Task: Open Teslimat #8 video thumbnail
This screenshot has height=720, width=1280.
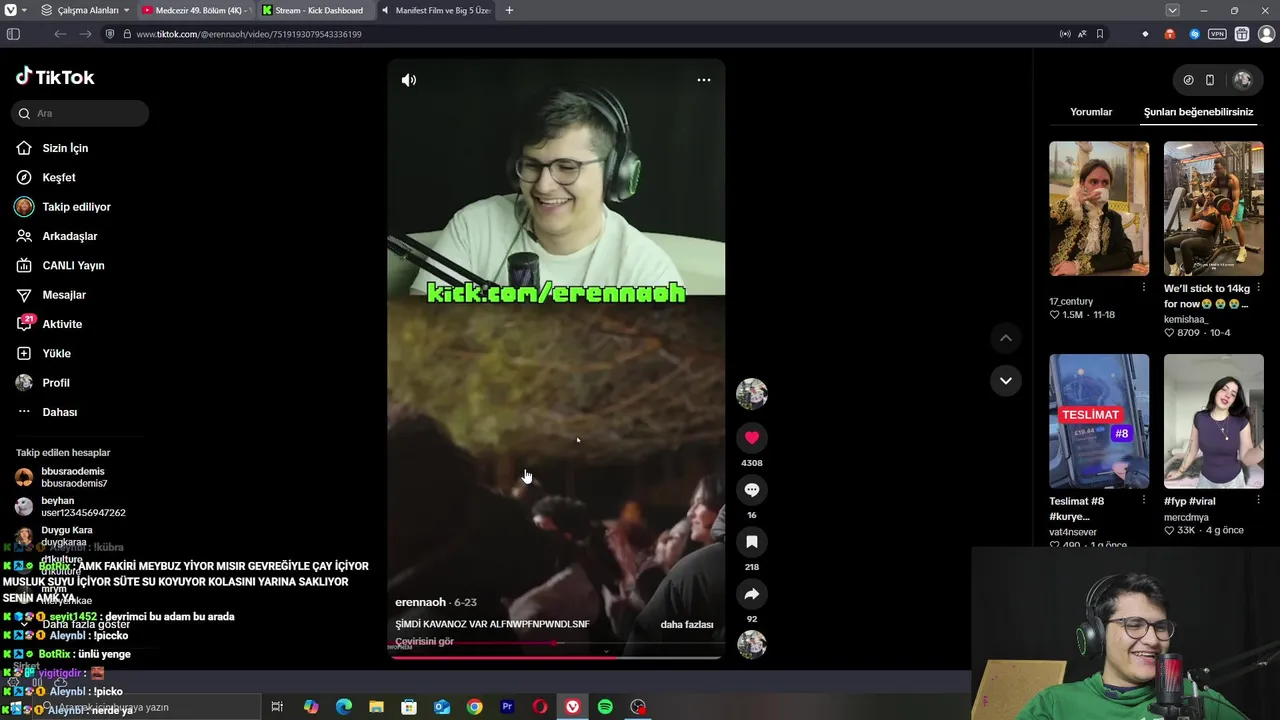Action: [x=1099, y=421]
